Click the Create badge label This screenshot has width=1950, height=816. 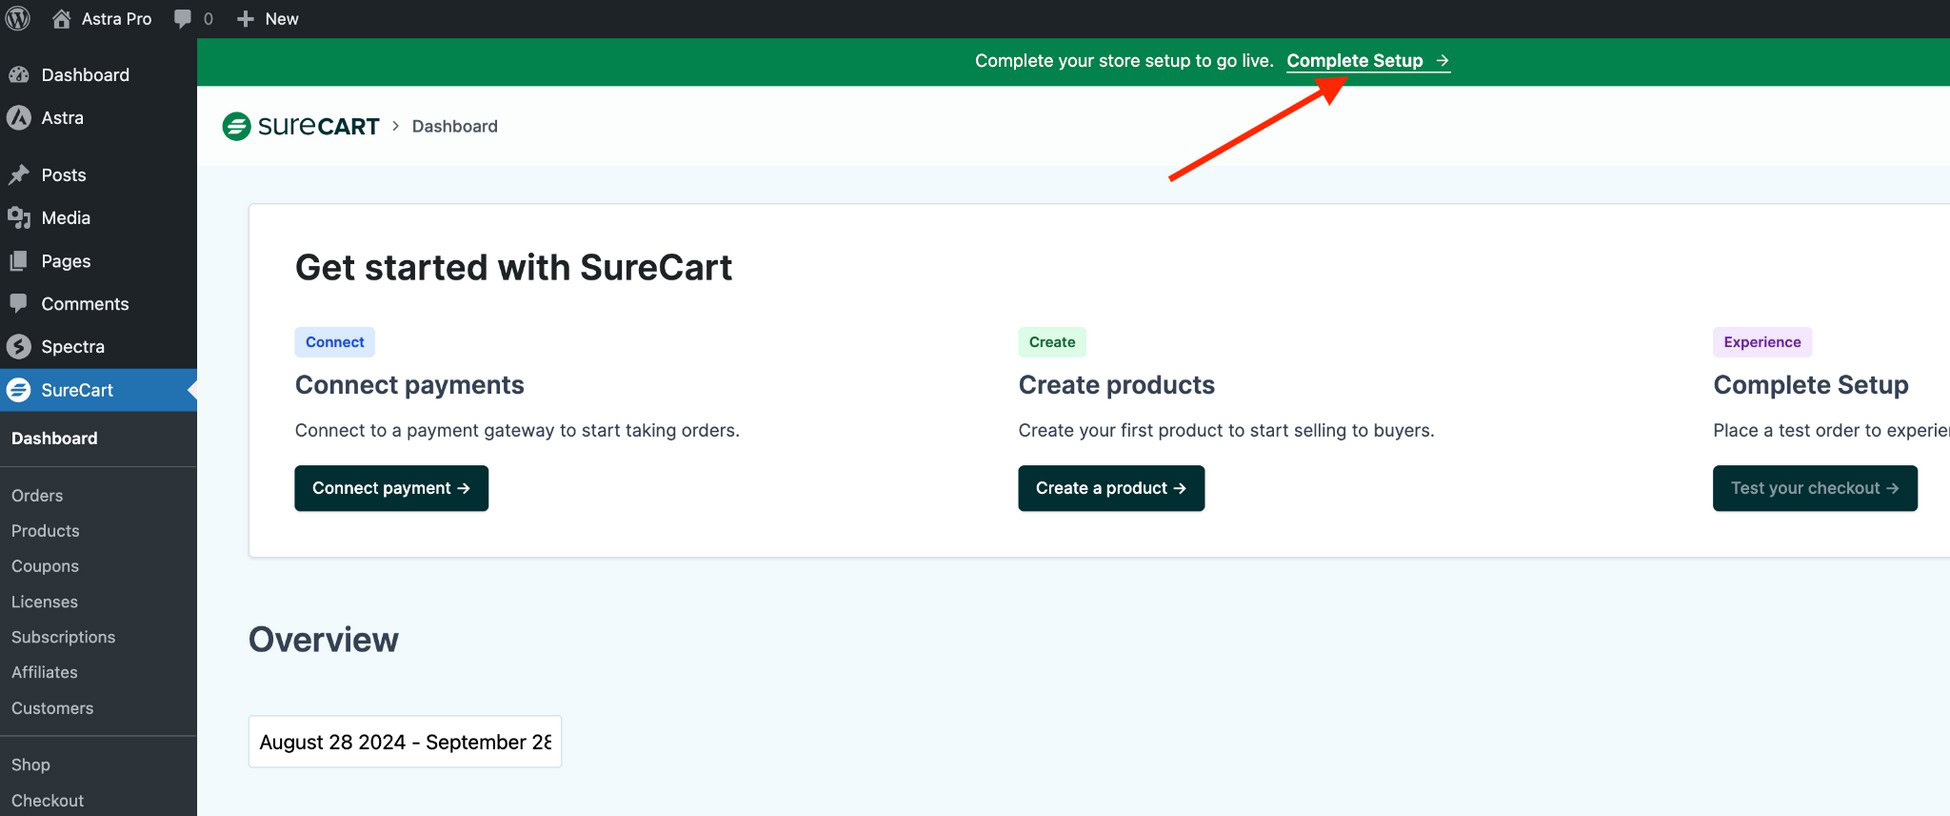tap(1052, 342)
